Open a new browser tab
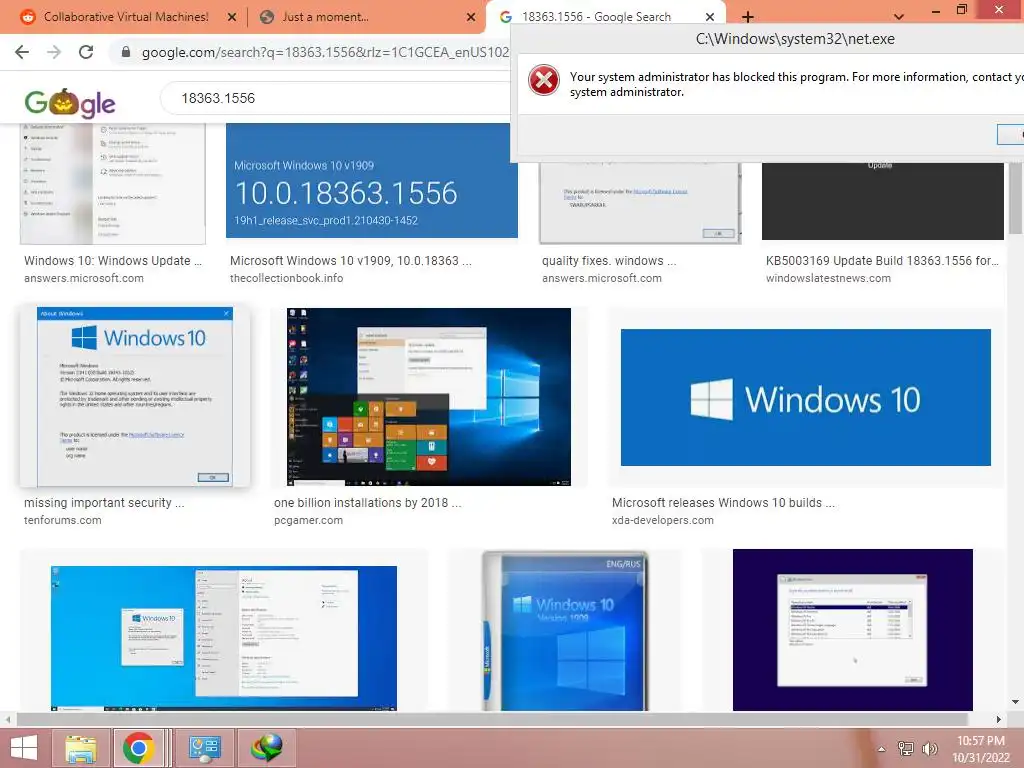This screenshot has height=768, width=1024. pyautogui.click(x=748, y=17)
